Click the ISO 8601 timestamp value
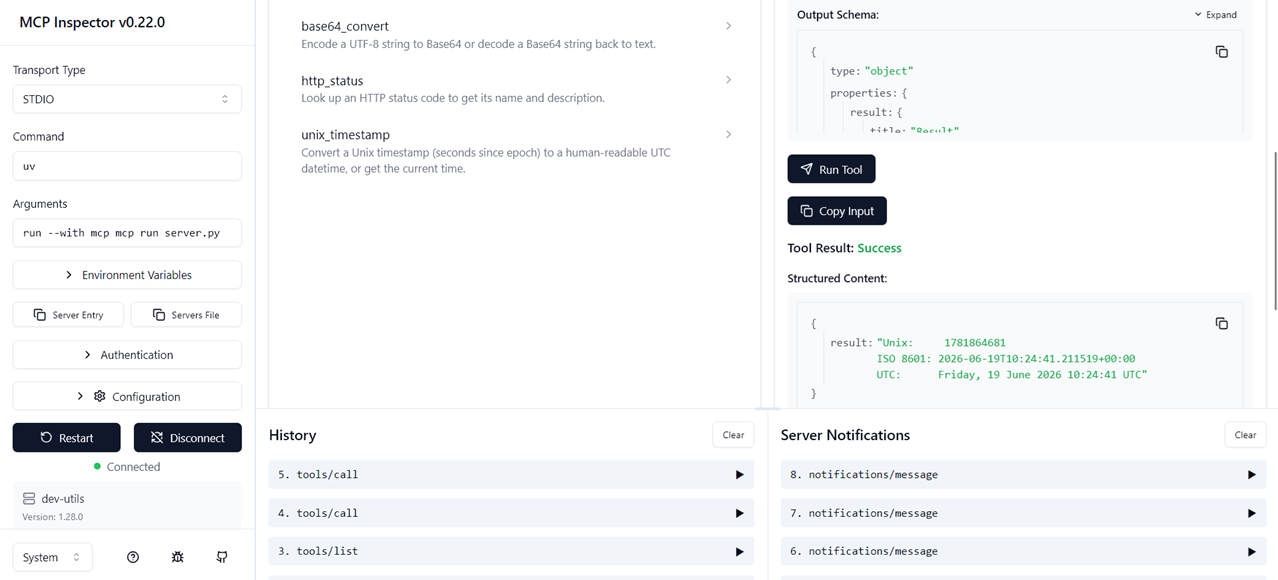The width and height of the screenshot is (1278, 580). tap(1036, 359)
